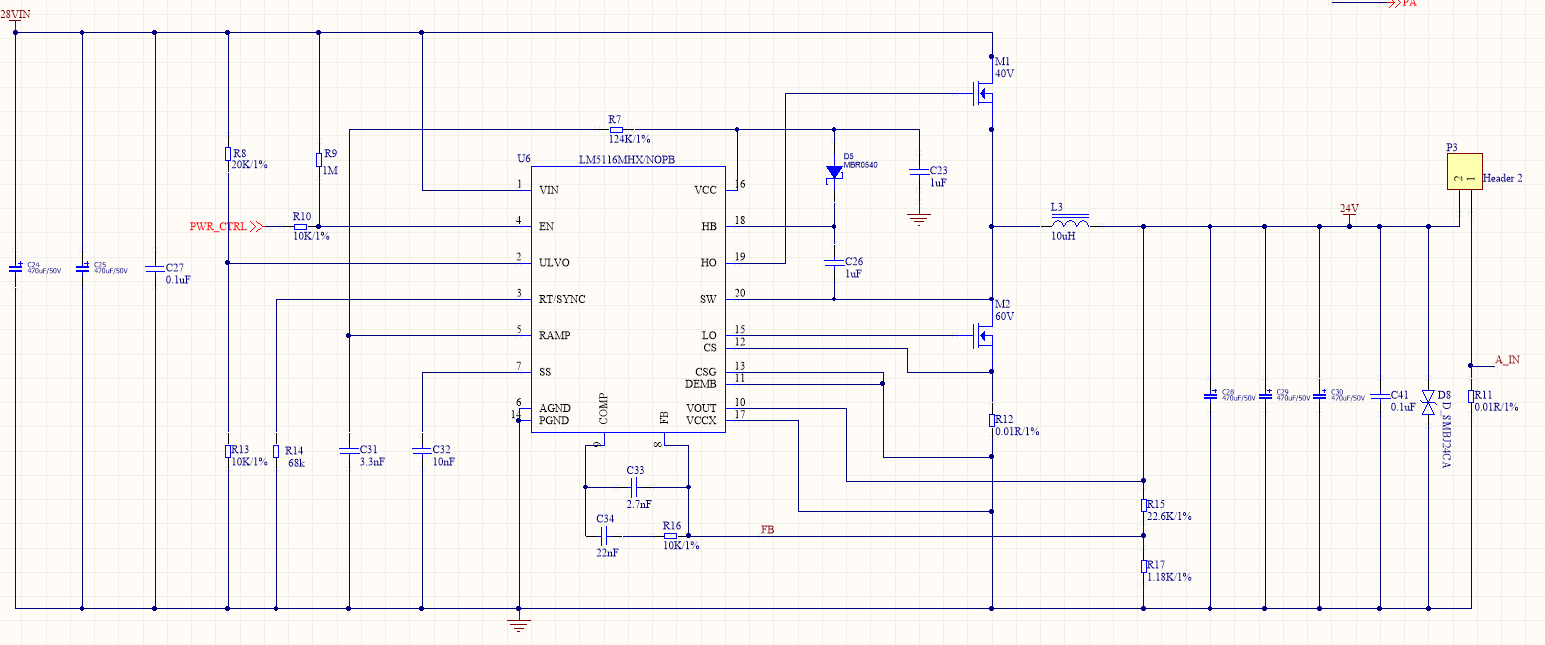Select the R9 1M resistor symbol
Image resolution: width=1545 pixels, height=645 pixels.
pos(319,159)
